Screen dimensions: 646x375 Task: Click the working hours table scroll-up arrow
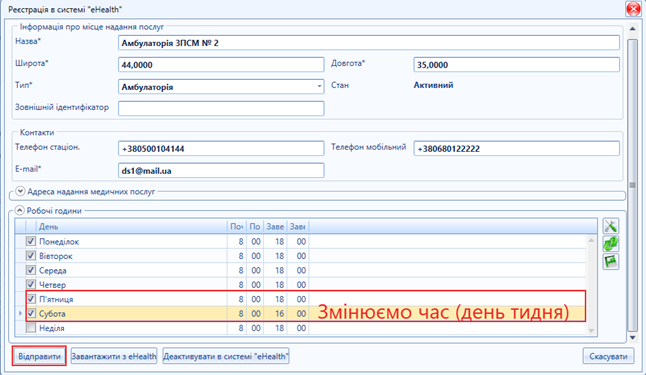pyautogui.click(x=591, y=240)
